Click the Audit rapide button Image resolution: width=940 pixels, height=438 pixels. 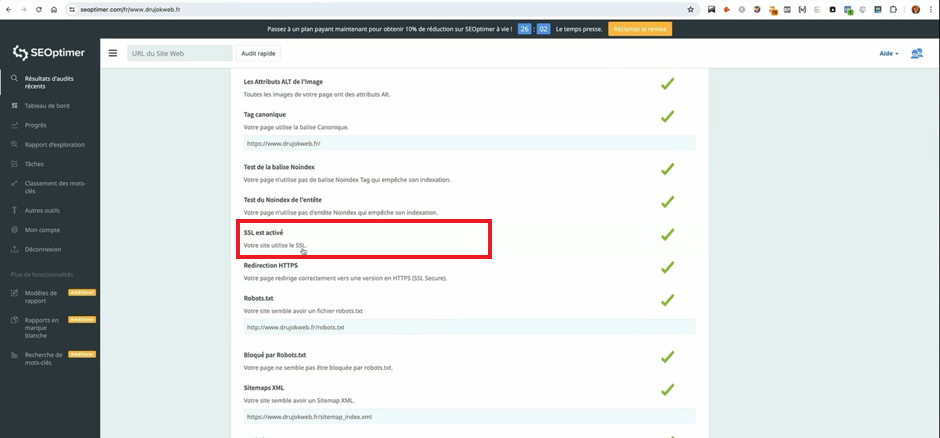click(258, 53)
